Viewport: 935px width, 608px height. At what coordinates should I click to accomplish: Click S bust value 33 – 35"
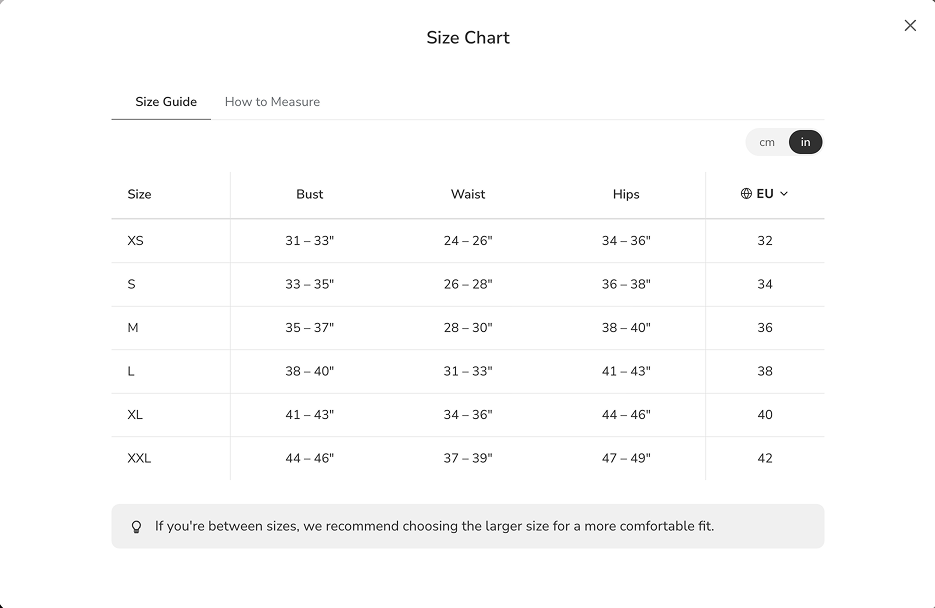pos(309,284)
